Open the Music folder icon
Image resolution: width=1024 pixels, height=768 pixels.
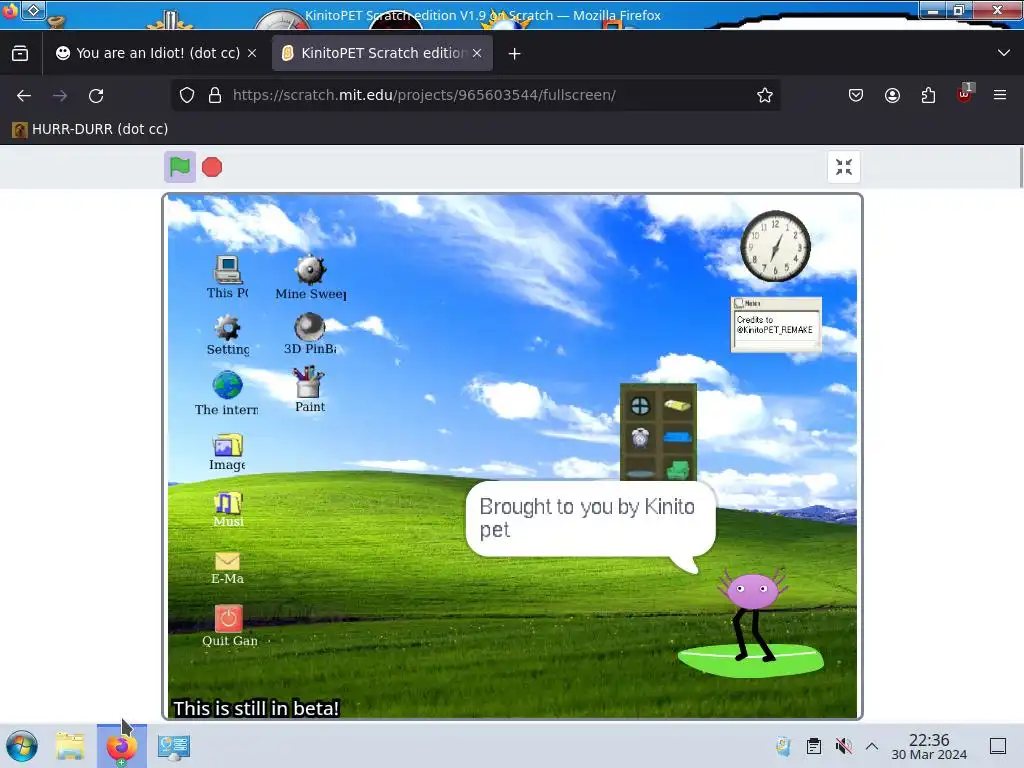coord(229,509)
